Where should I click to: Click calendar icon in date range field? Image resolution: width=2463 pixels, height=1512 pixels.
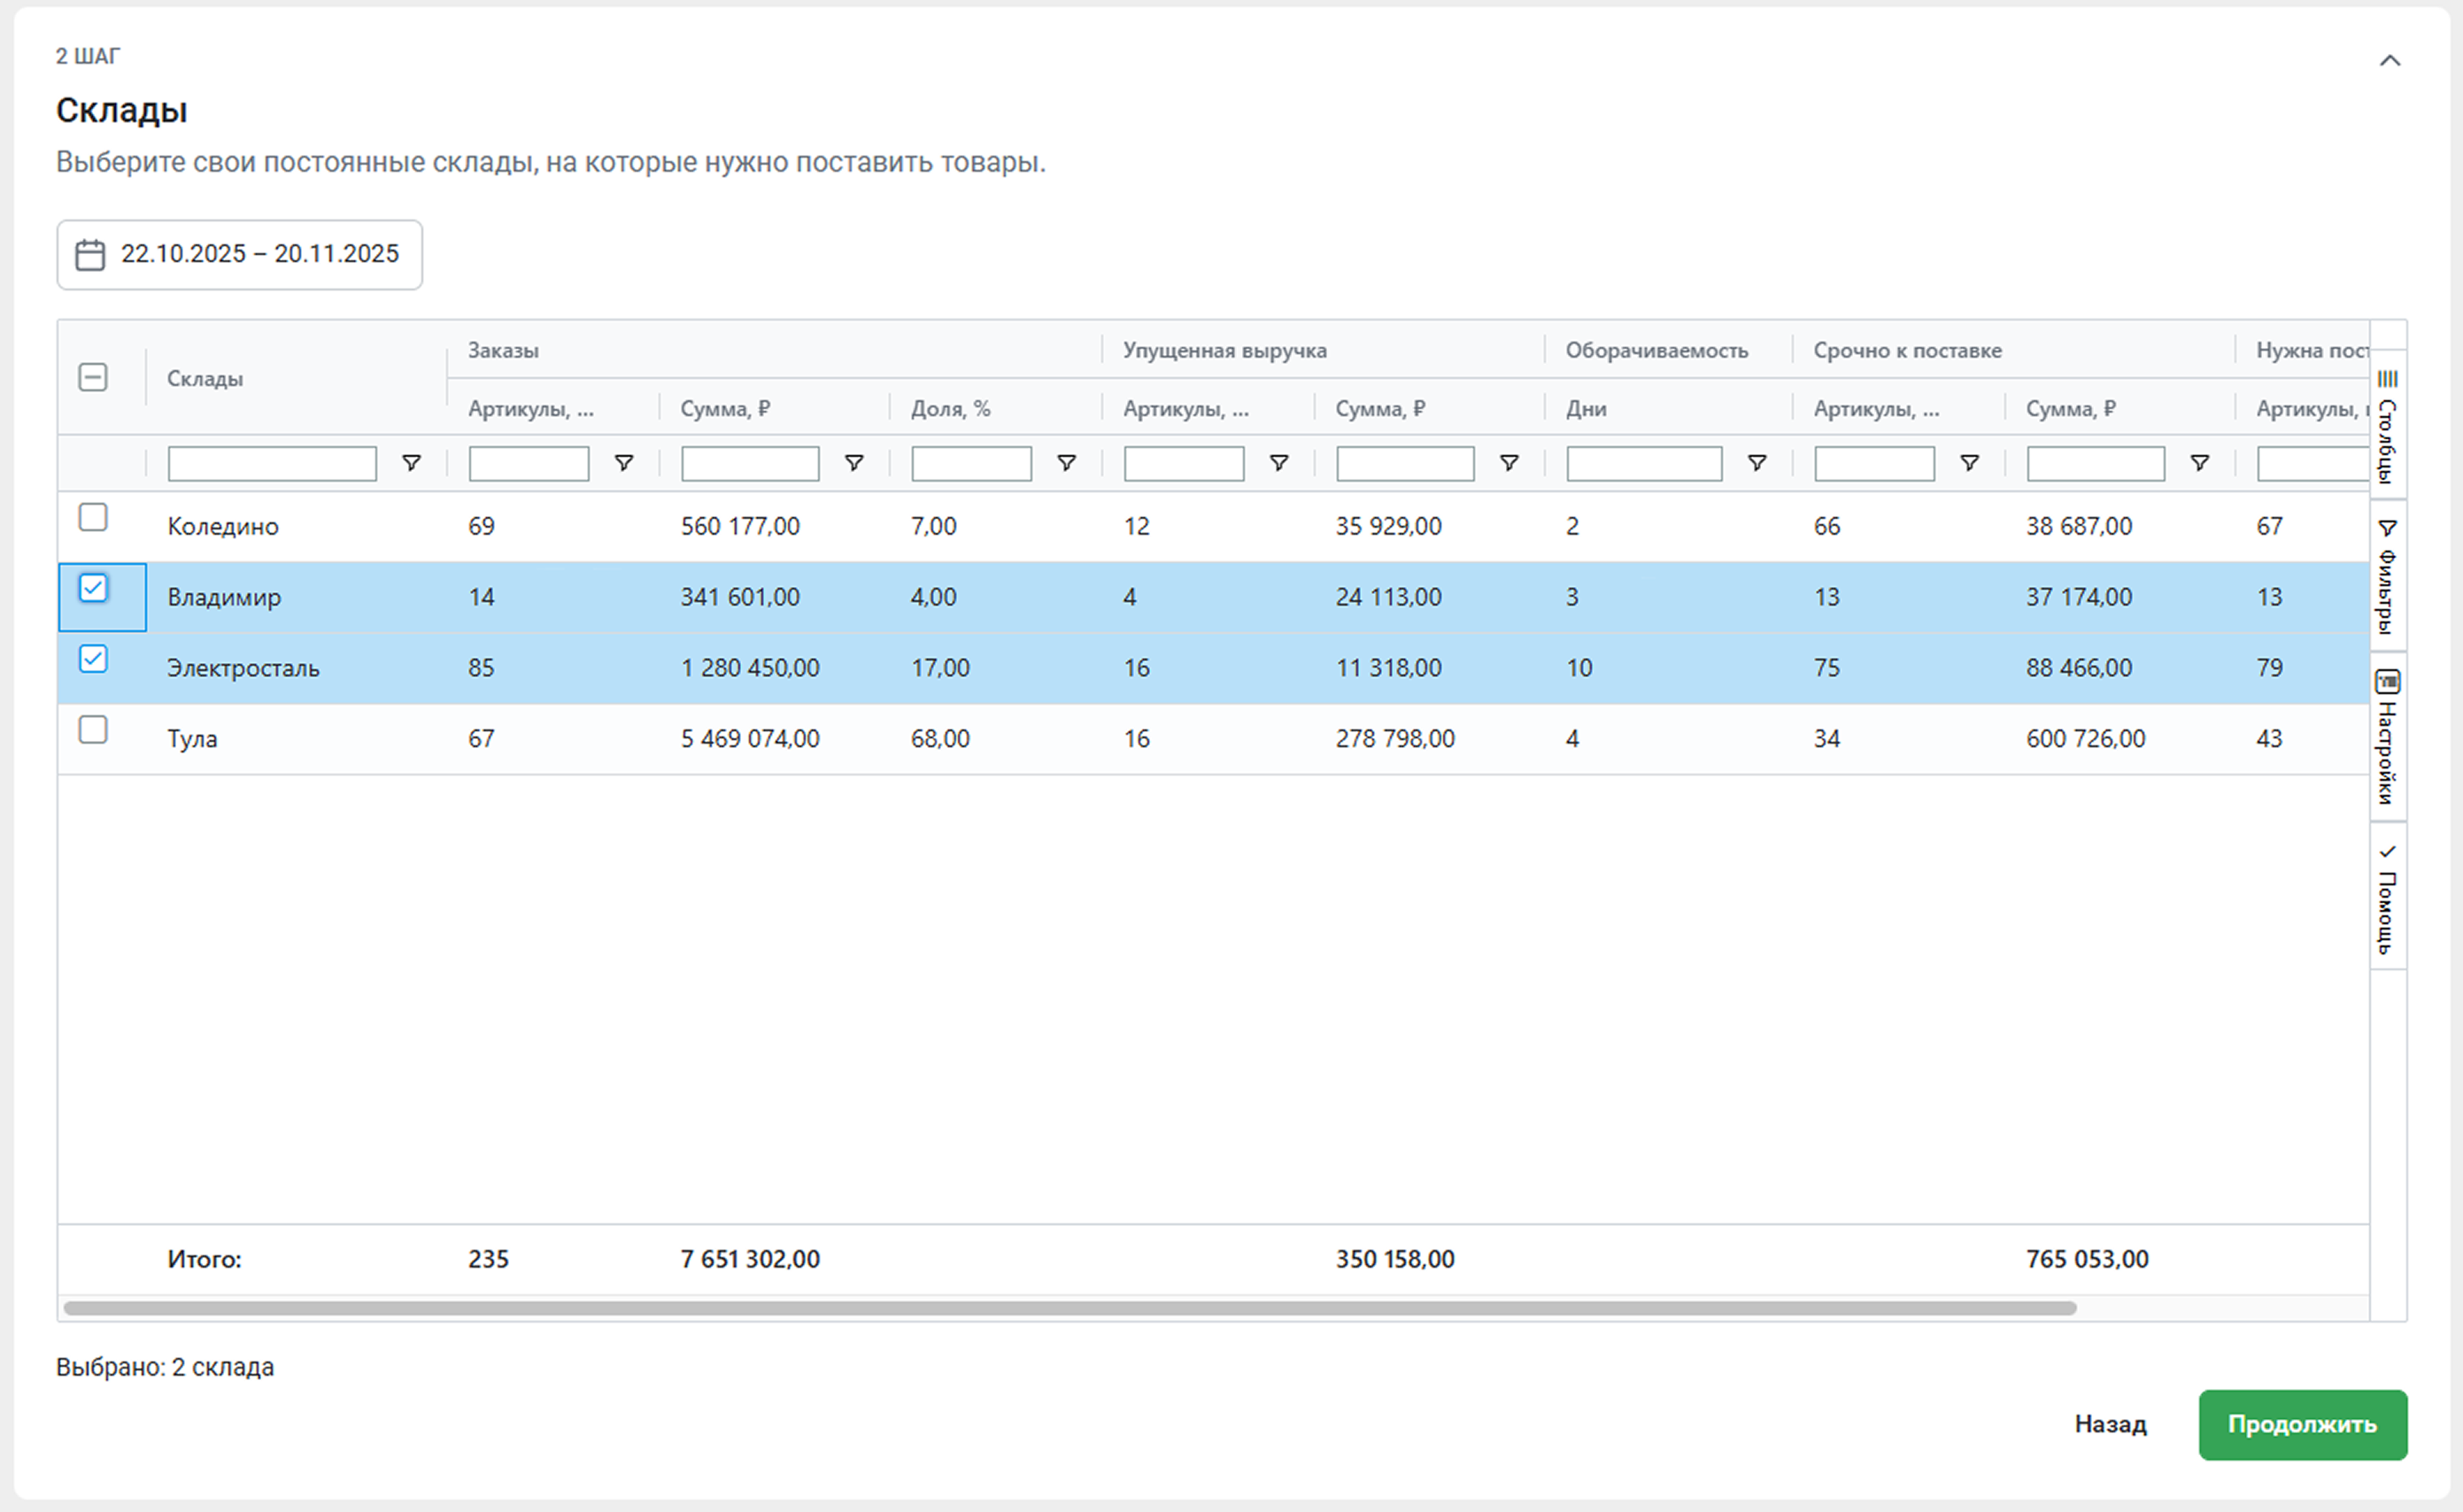click(x=90, y=255)
